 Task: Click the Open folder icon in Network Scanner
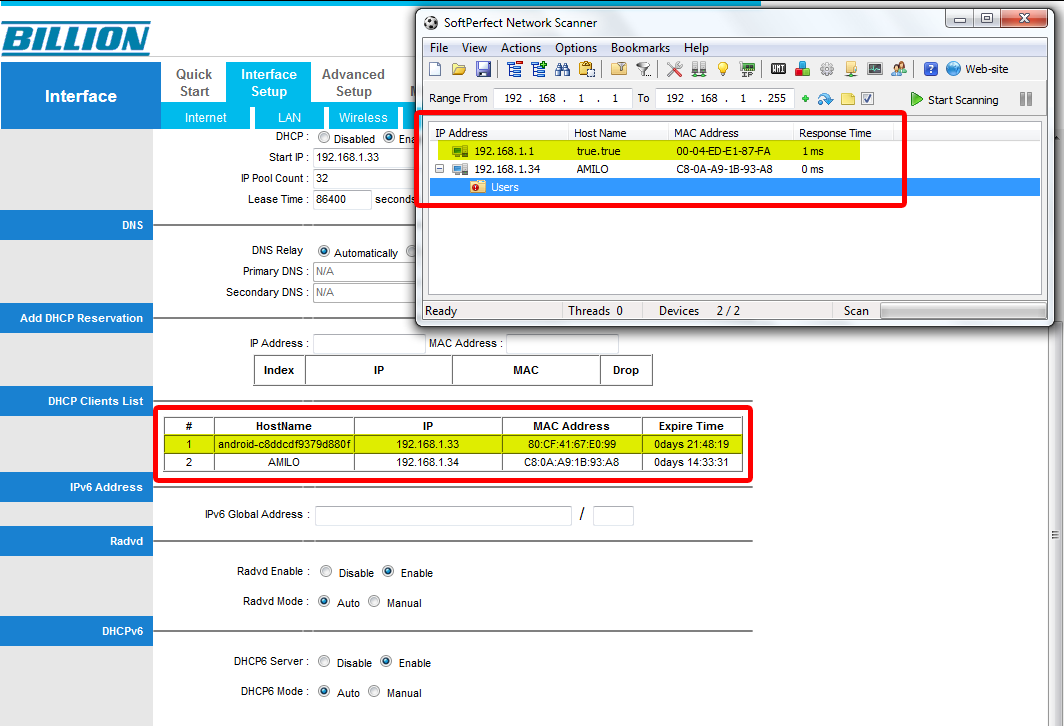click(459, 69)
